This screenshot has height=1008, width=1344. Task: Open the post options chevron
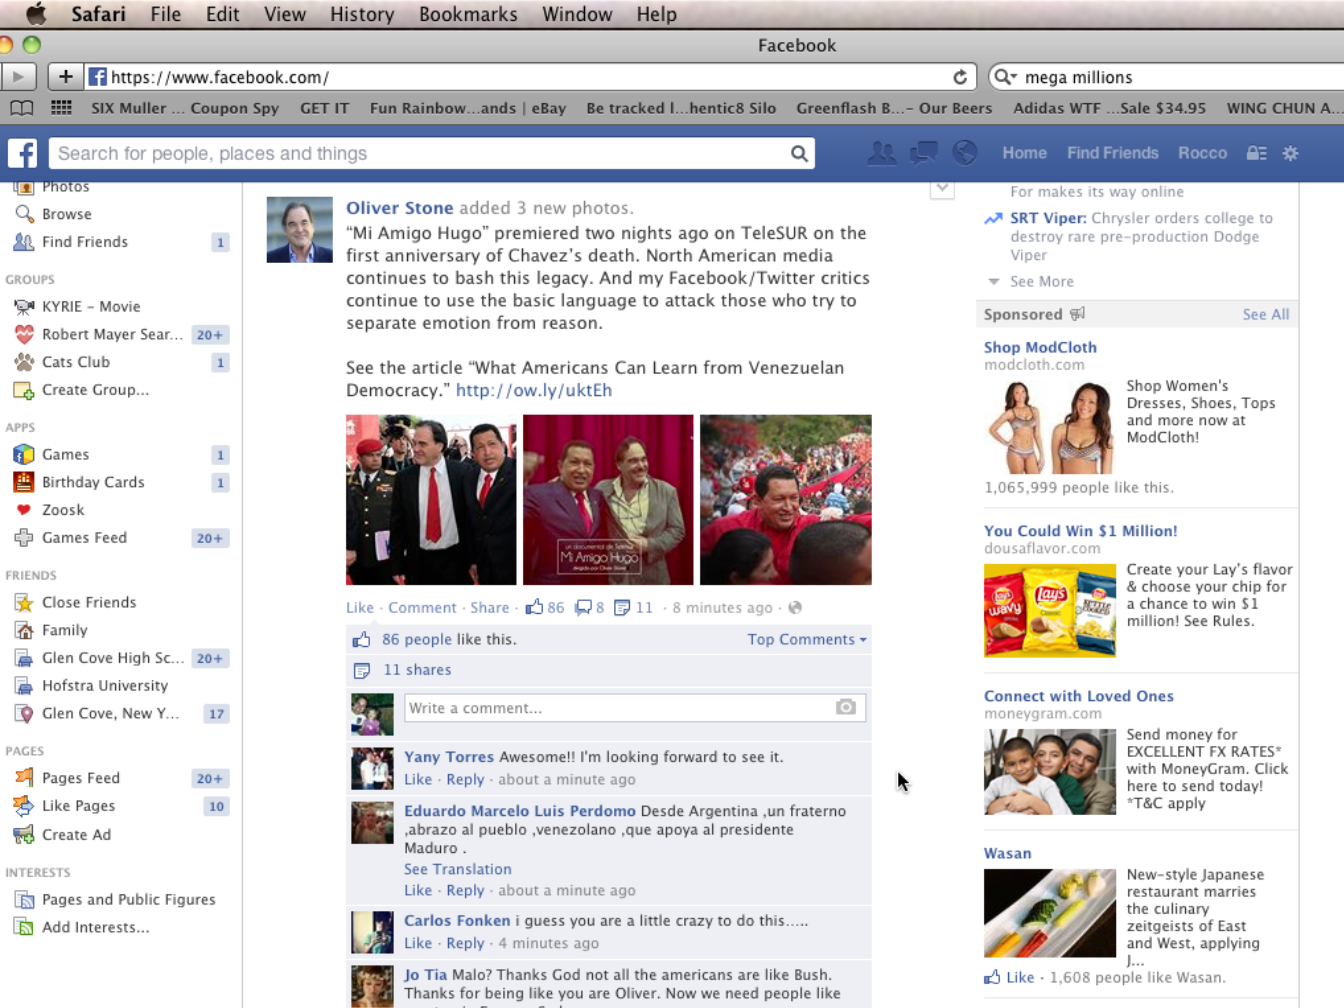click(942, 189)
